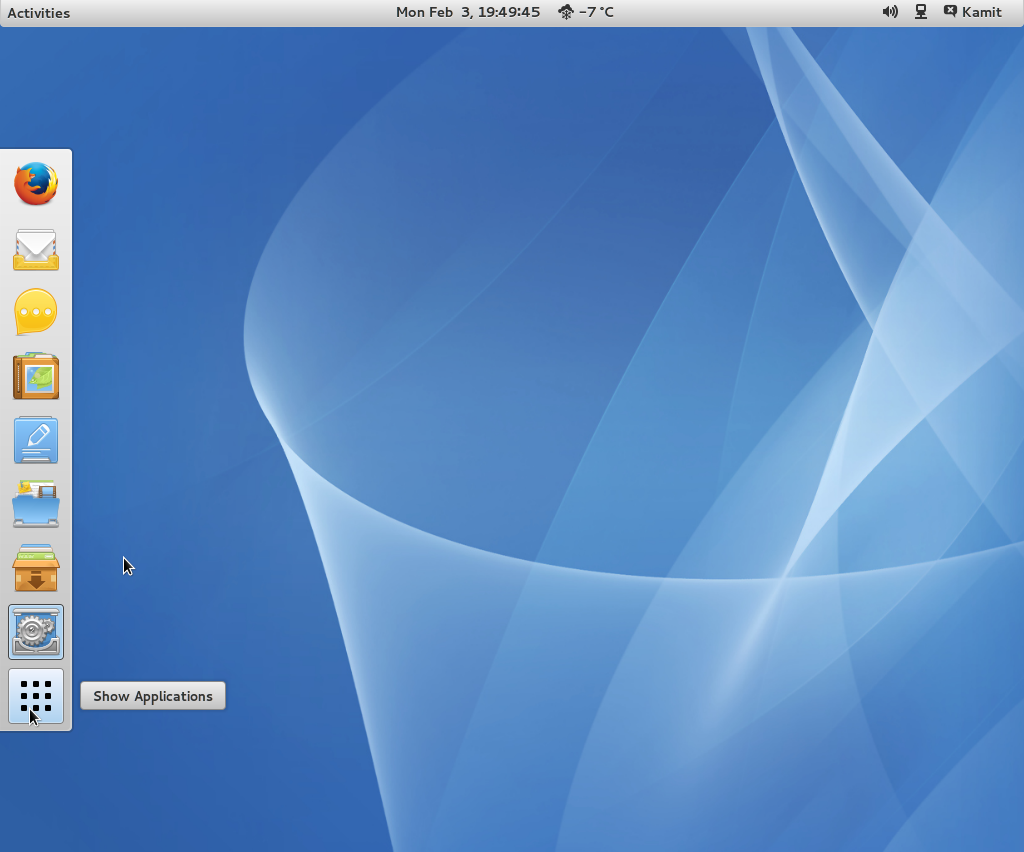This screenshot has height=852, width=1024.
Task: Click the messaging icon beside the username
Action: point(948,12)
